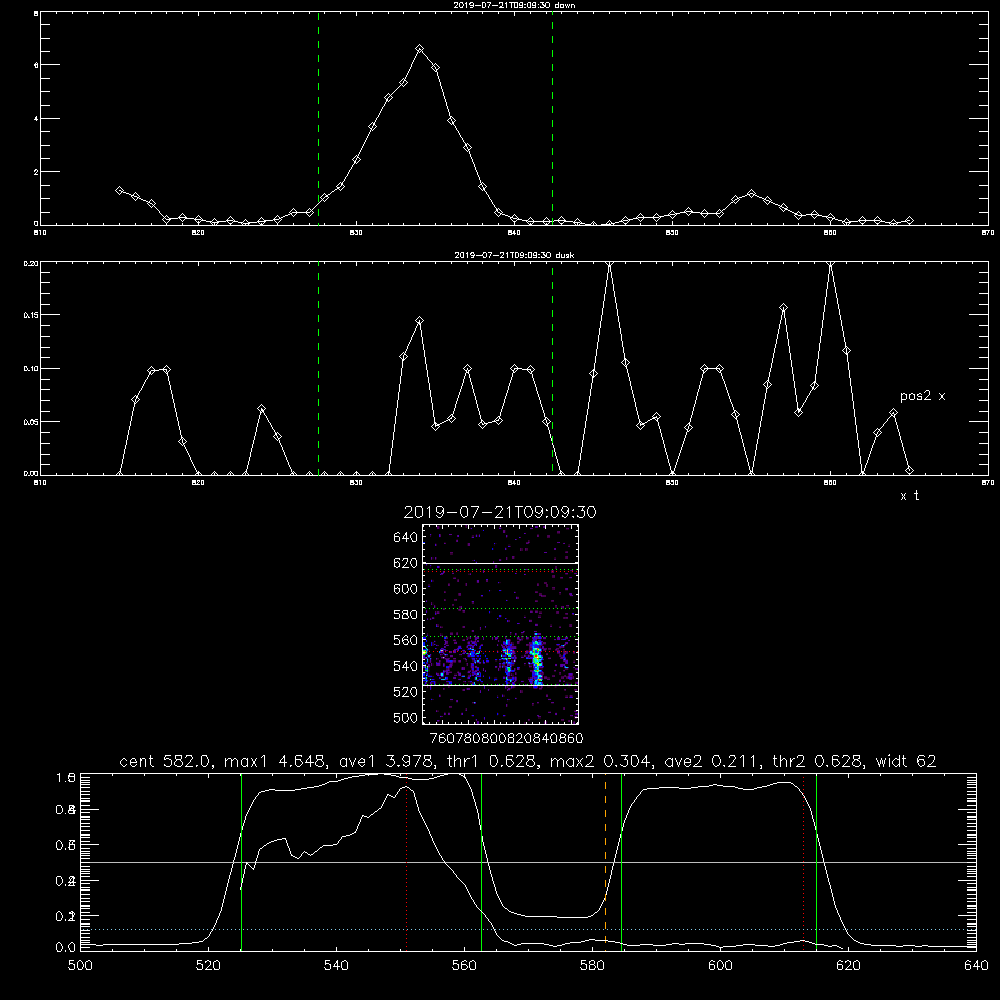Click the brightest vertical streak in the spectrogram
The image size is (1000, 1000).
(x=536, y=660)
